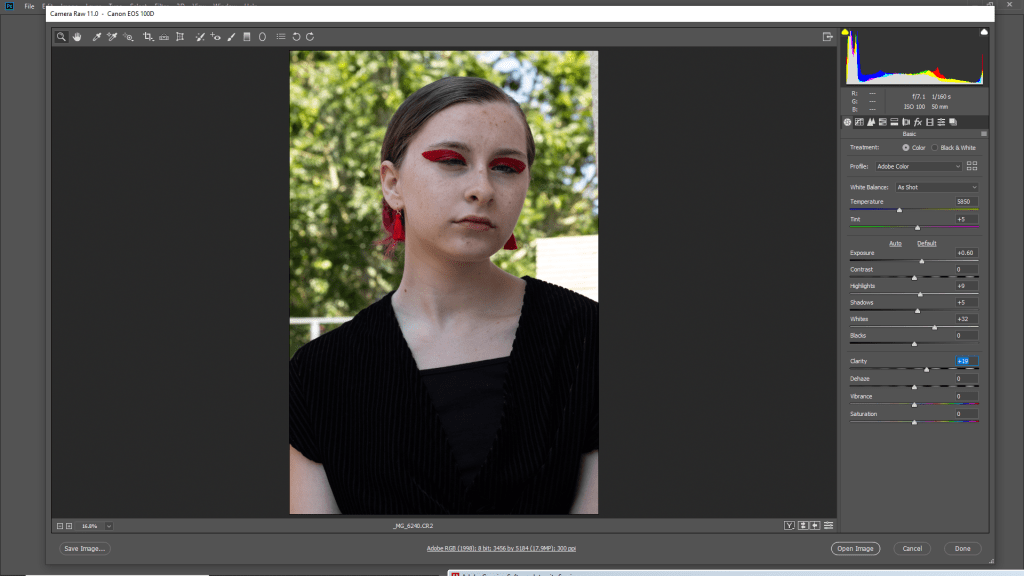
Task: Rotate image 90 degrees clockwise
Action: [x=310, y=37]
